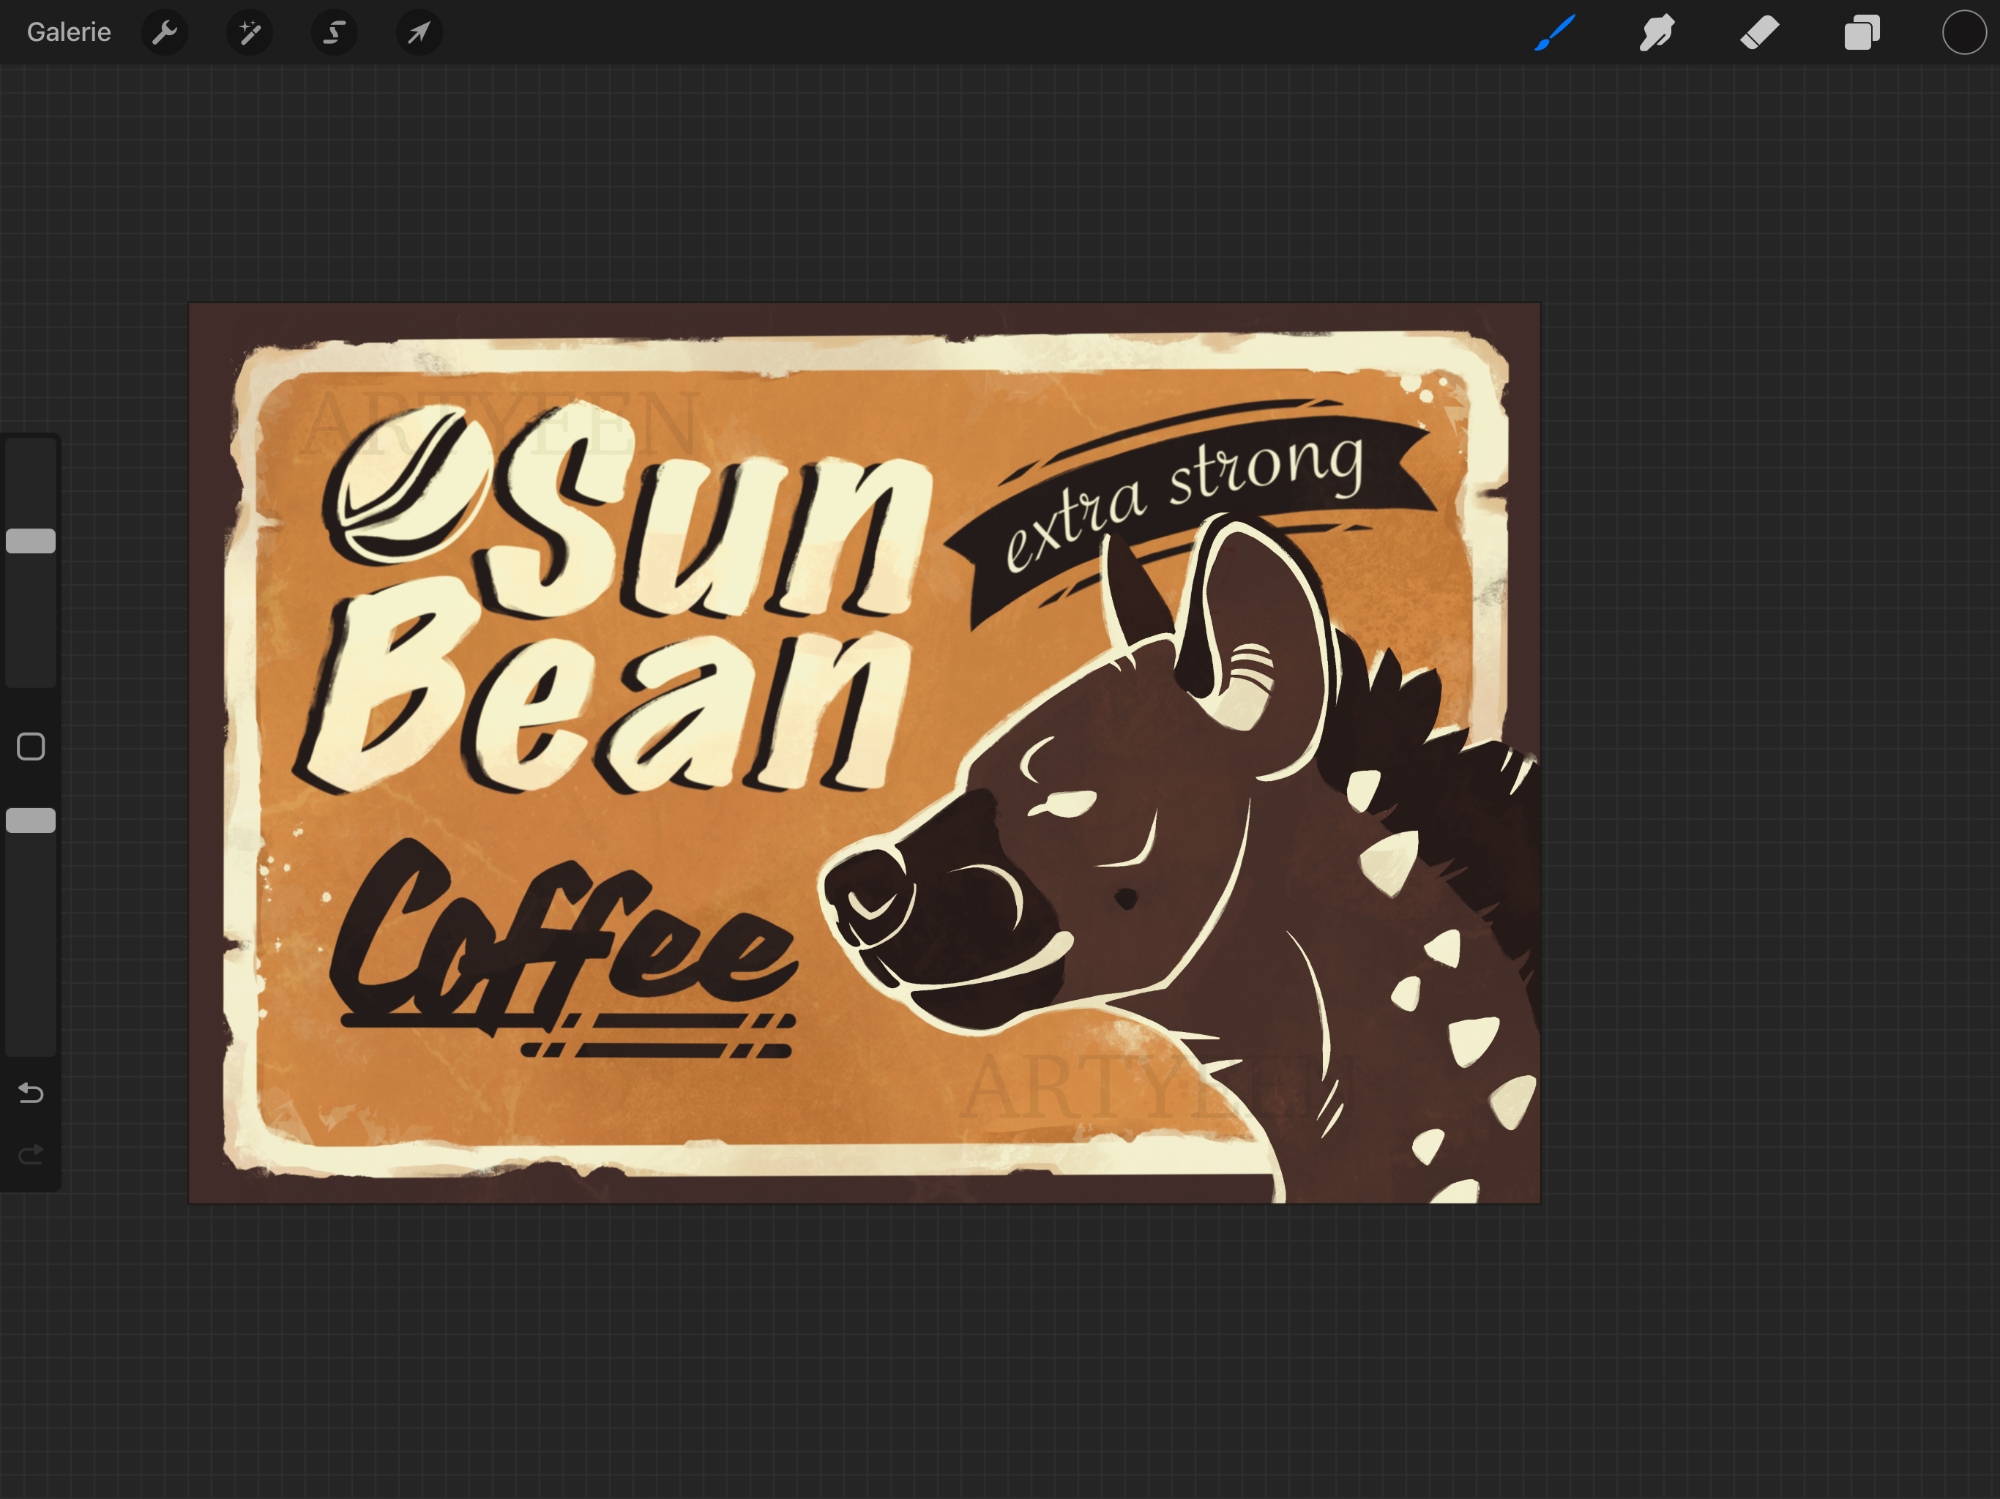
Task: Activate the Selection tool
Action: [x=334, y=33]
